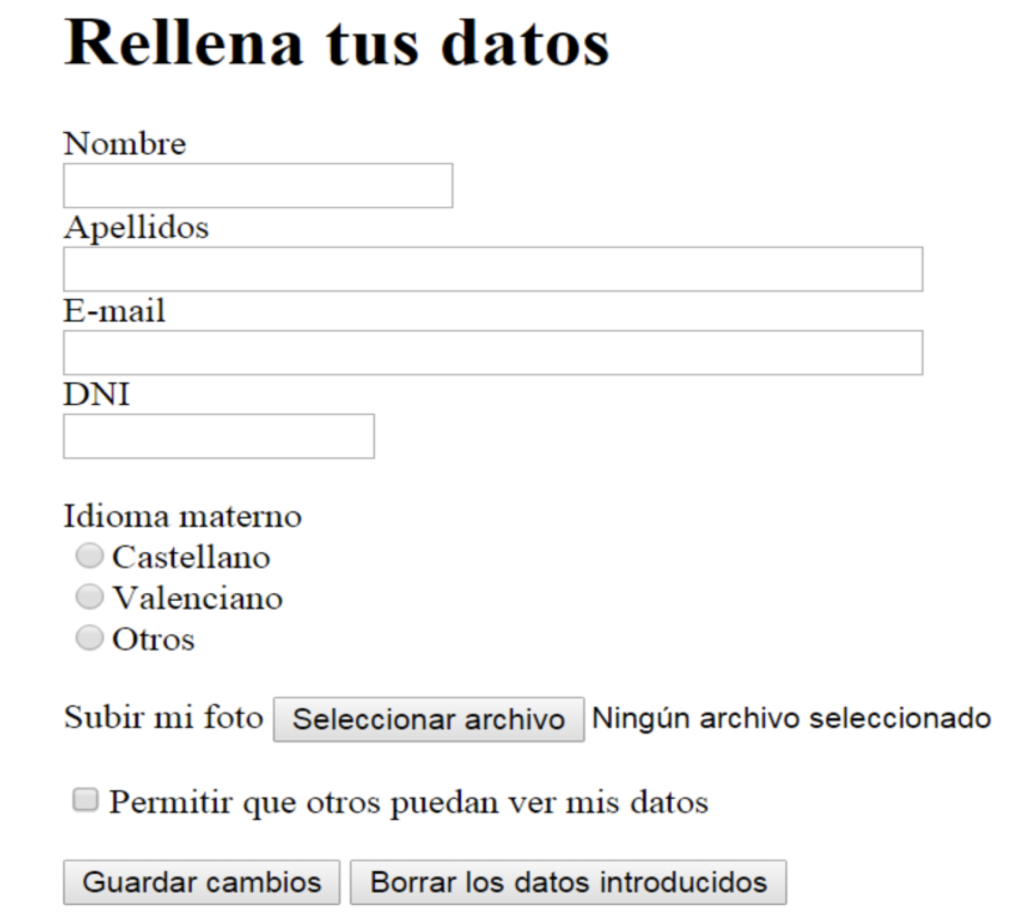Viewport: 1024px width, 919px height.
Task: Click the DNI label text
Action: tap(97, 395)
